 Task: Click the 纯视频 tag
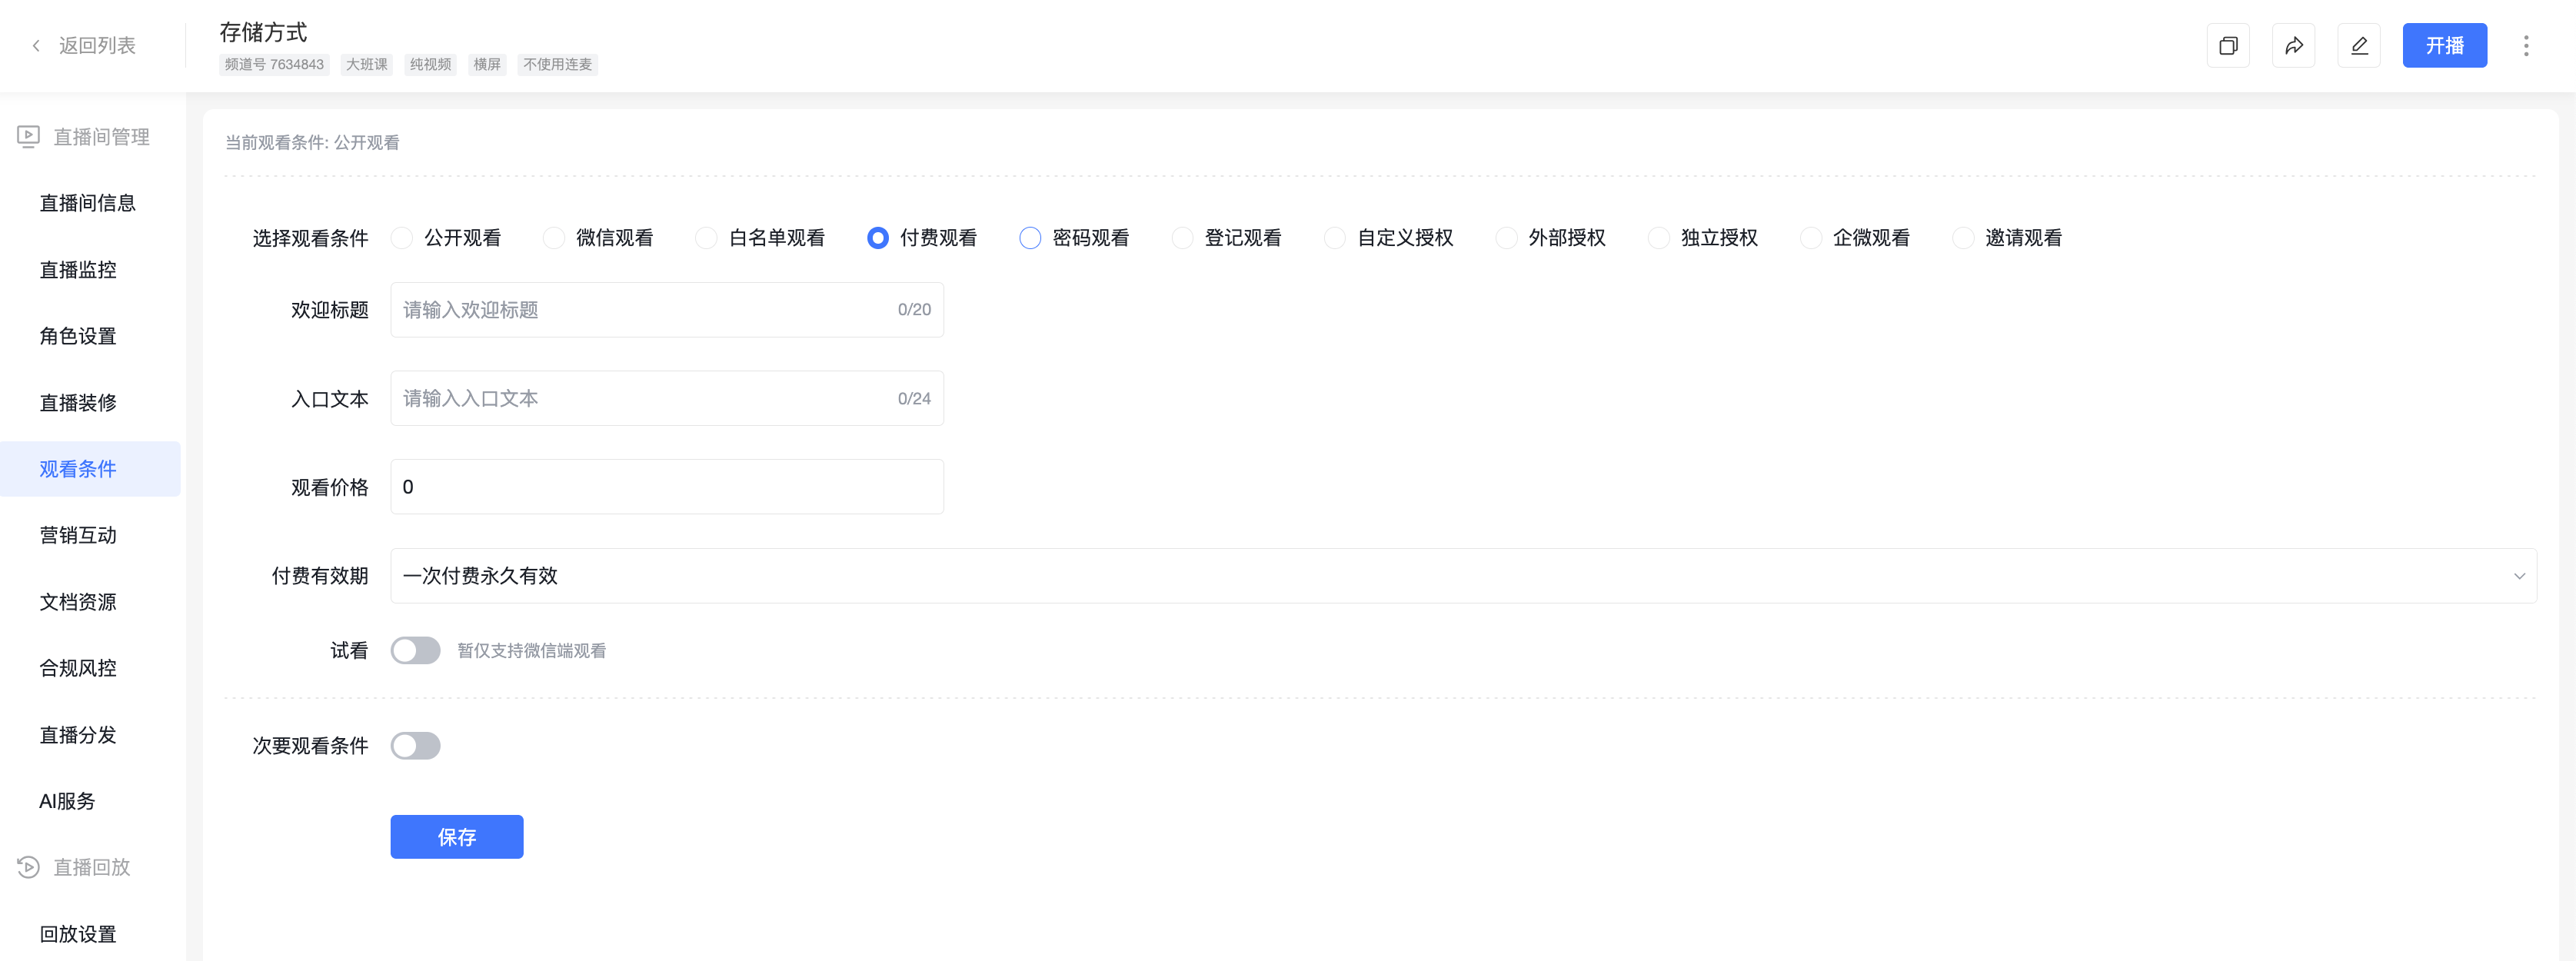[x=431, y=64]
